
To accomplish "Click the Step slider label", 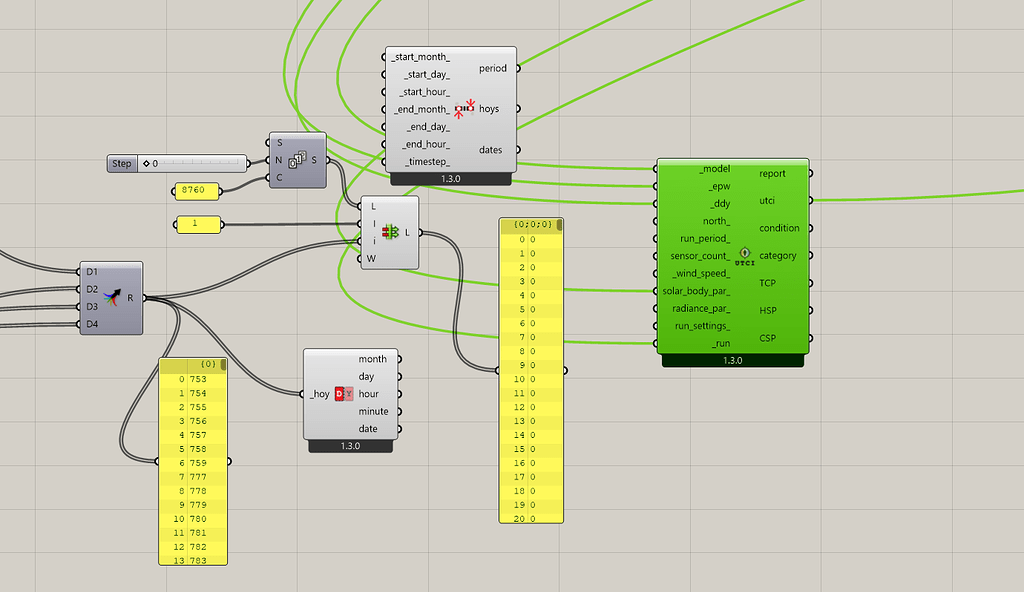I will point(121,163).
